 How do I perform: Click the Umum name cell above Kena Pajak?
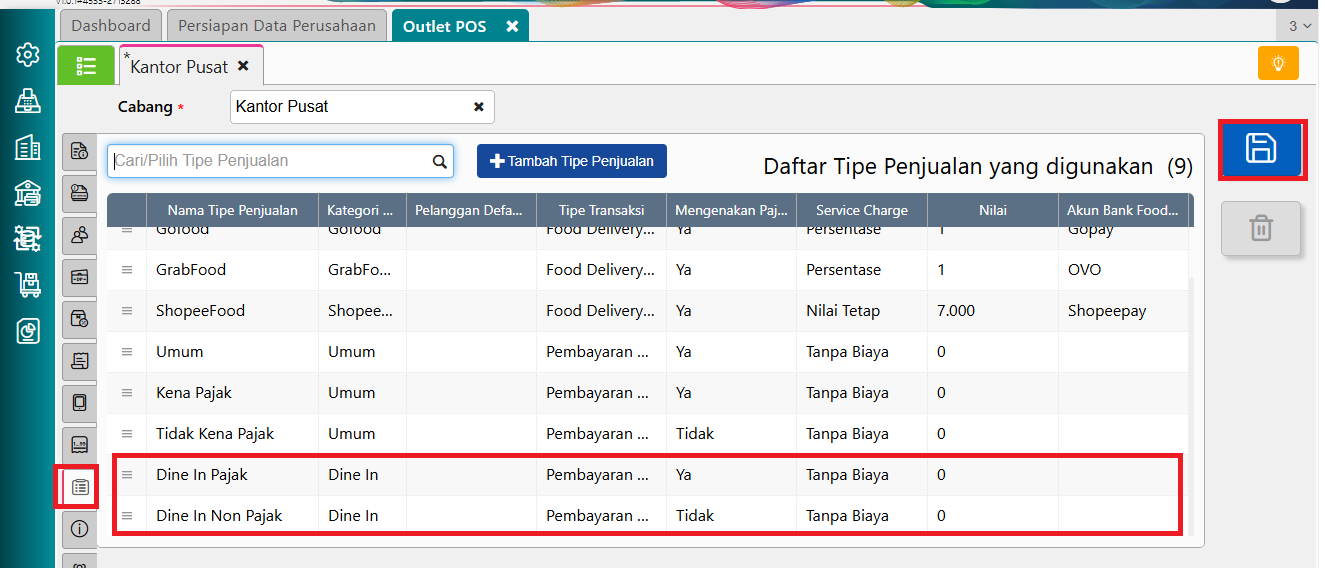pos(233,352)
